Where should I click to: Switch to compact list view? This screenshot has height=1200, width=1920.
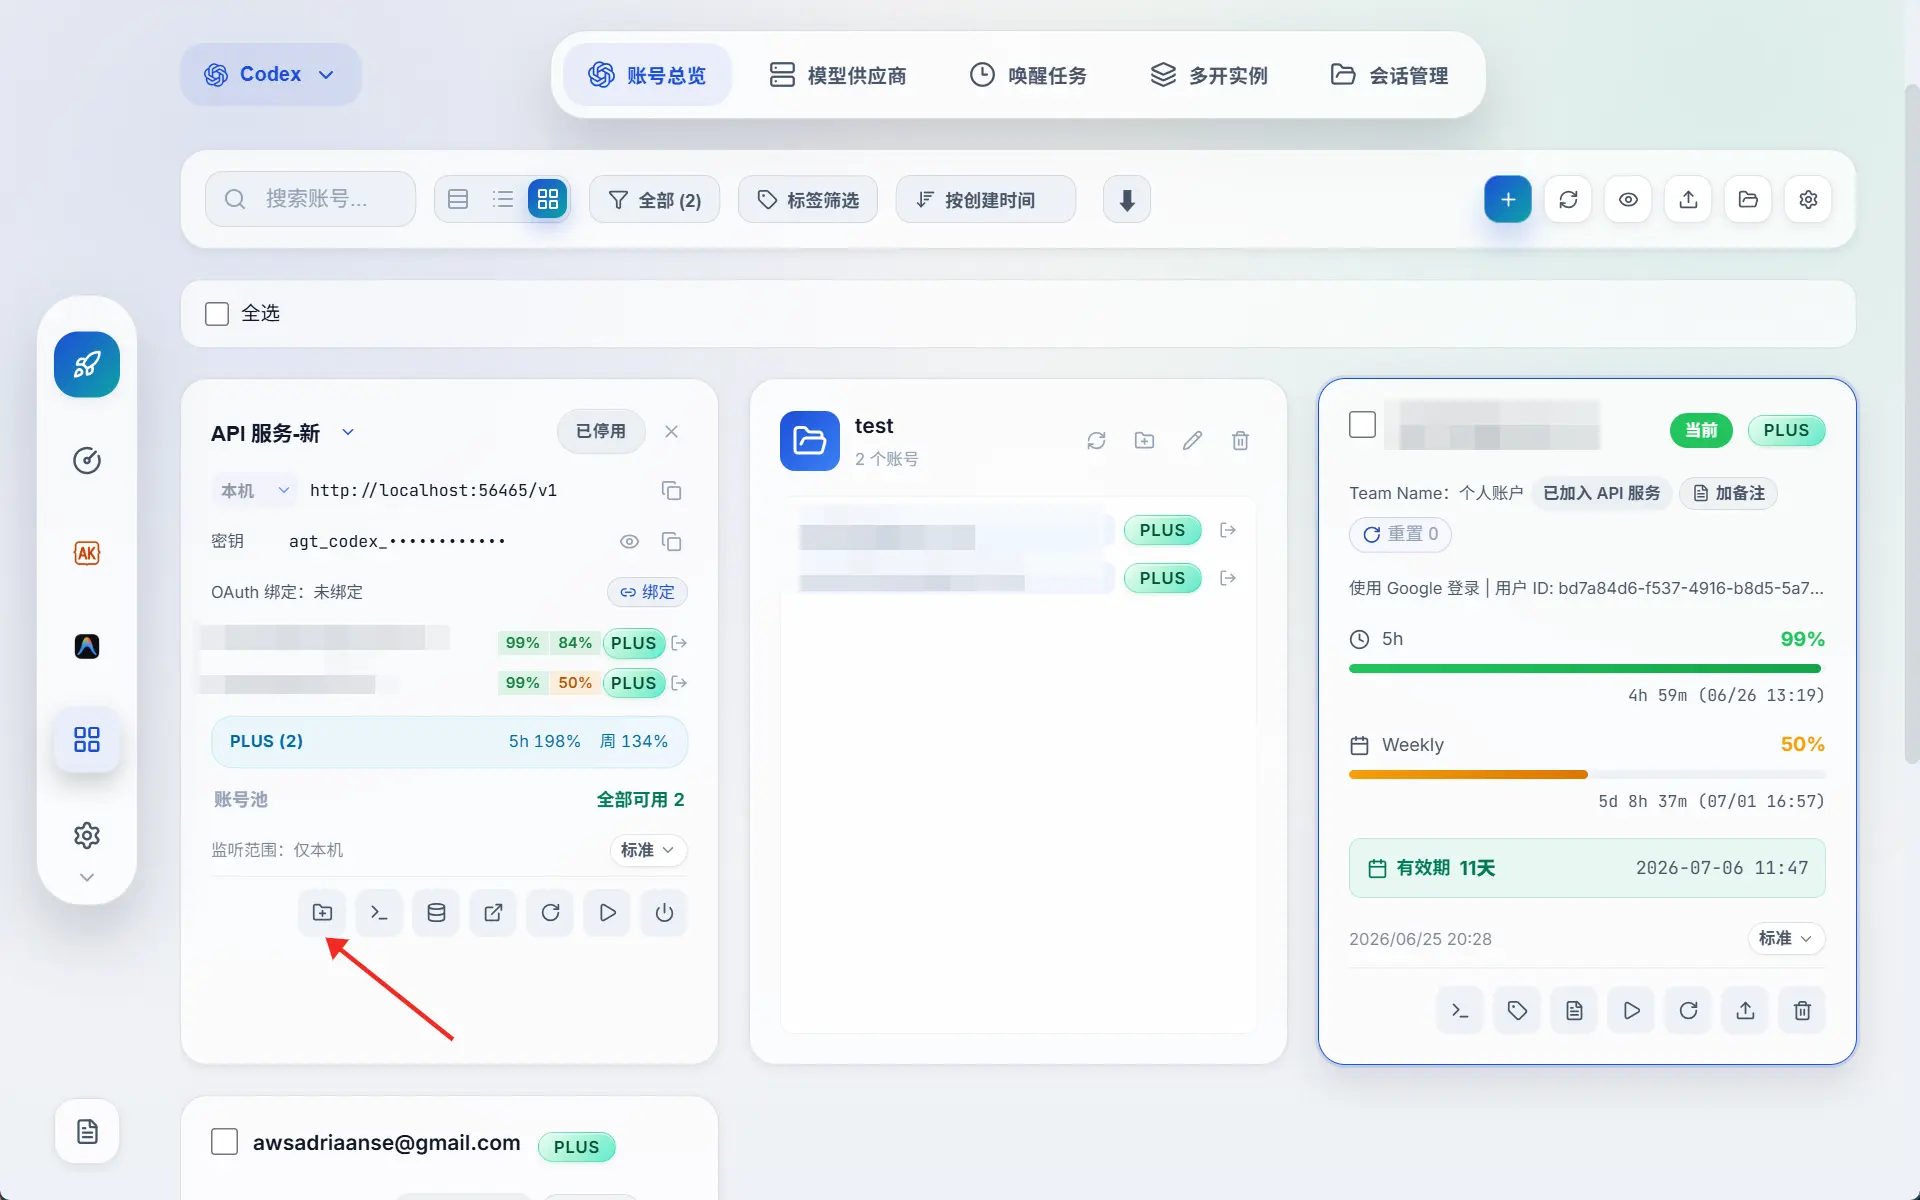[x=503, y=200]
